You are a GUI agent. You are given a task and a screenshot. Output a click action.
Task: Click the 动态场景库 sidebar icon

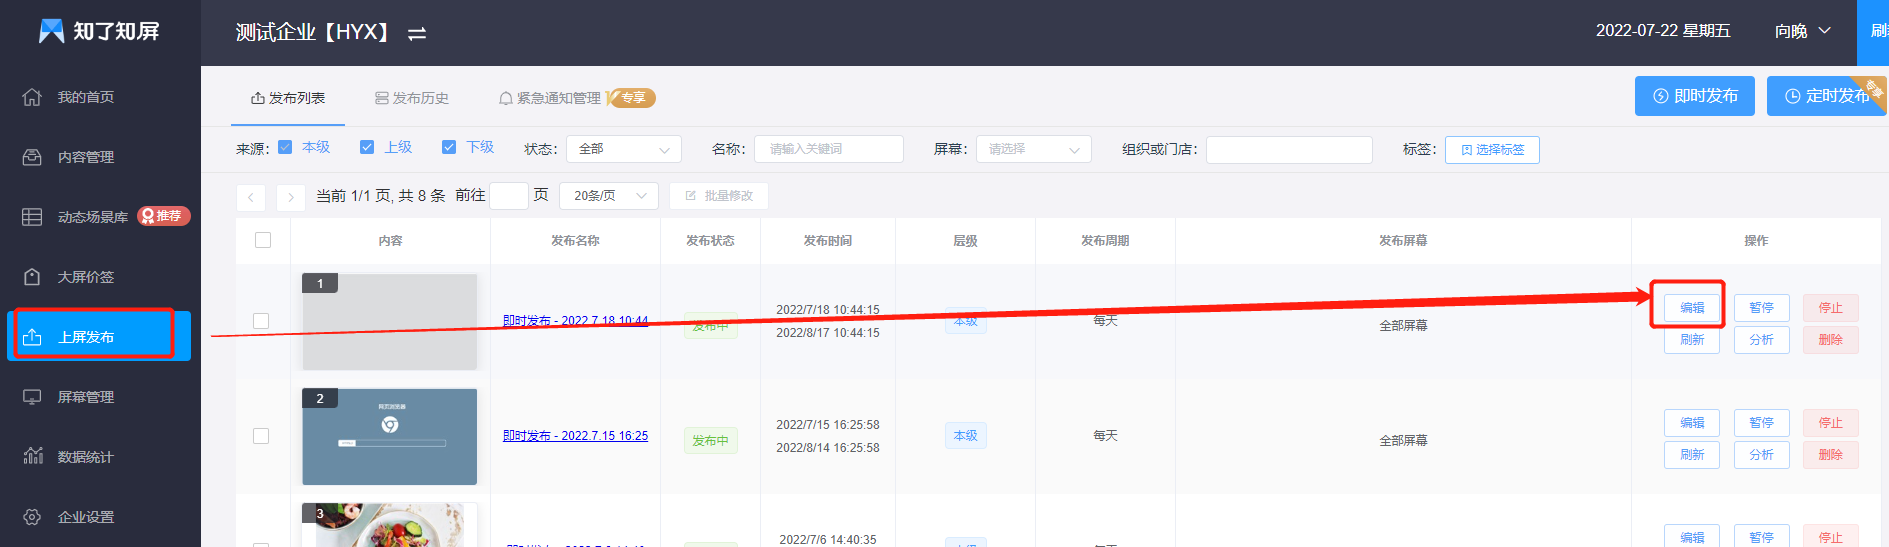(32, 217)
